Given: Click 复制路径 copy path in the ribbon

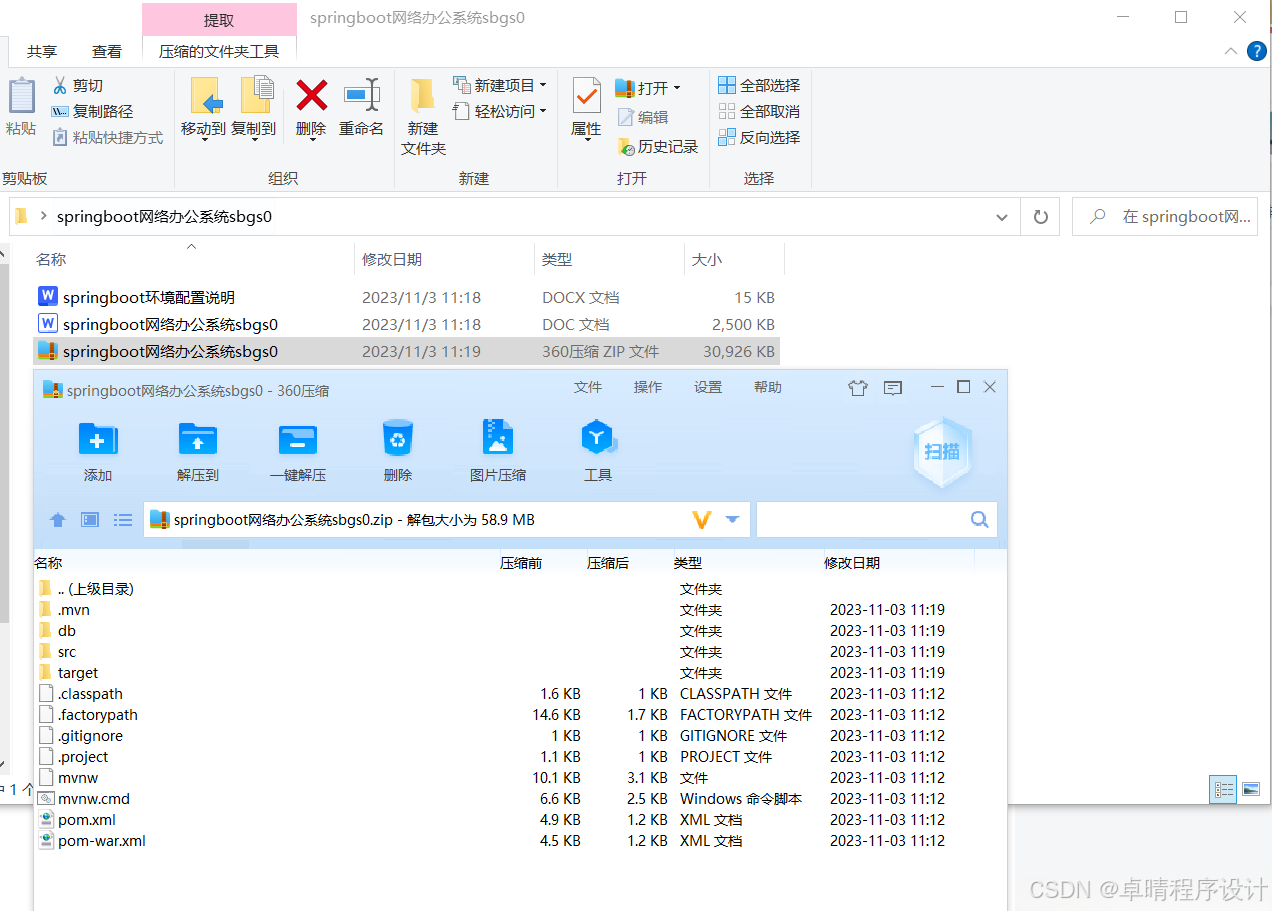Looking at the screenshot, I should [92, 112].
